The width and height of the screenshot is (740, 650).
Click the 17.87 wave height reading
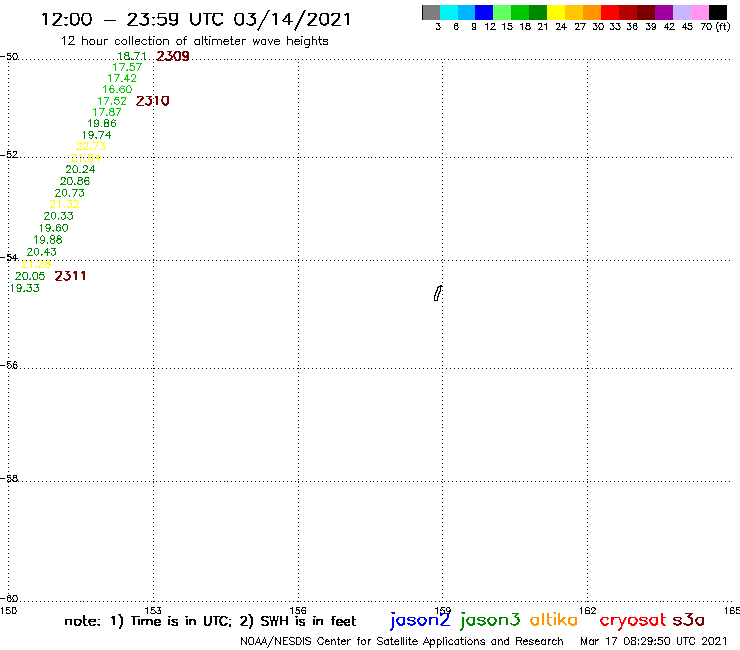click(x=107, y=112)
